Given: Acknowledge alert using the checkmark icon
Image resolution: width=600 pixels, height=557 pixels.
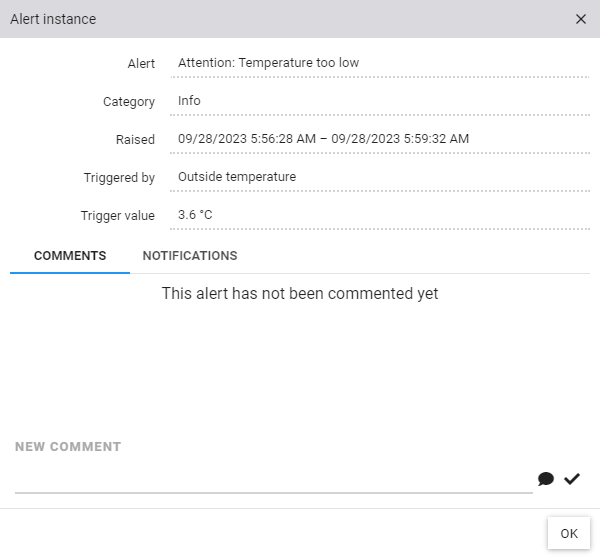Looking at the screenshot, I should point(572,479).
